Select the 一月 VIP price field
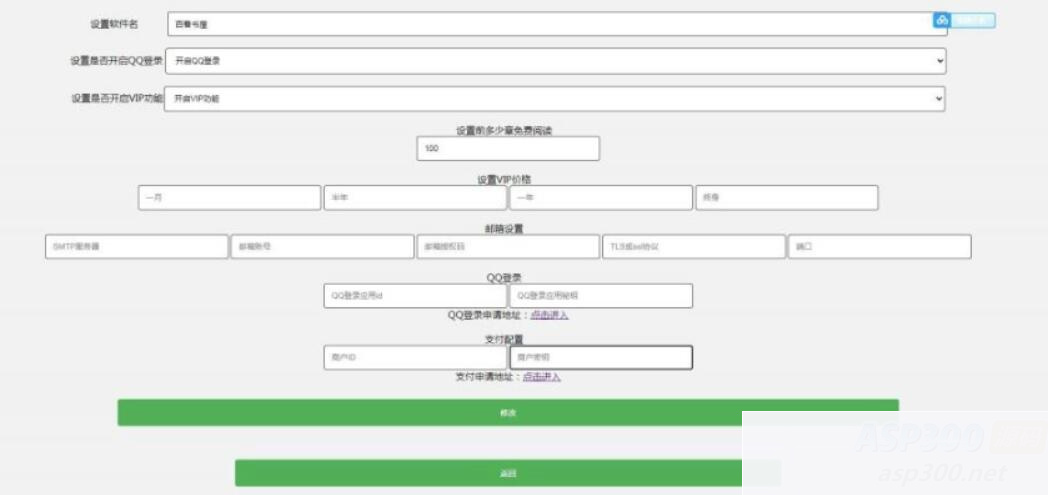The image size is (1048, 495). pos(229,198)
